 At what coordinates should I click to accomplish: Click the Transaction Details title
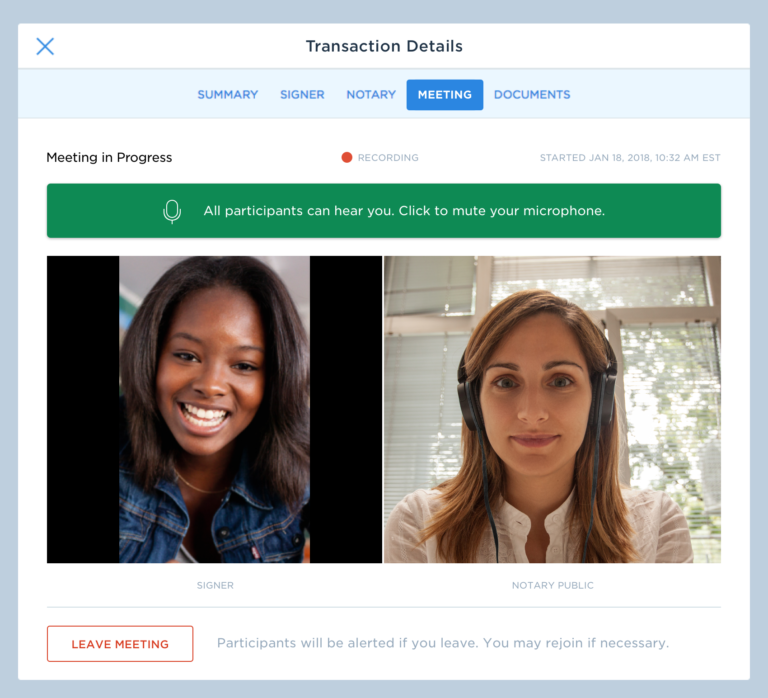pyautogui.click(x=384, y=46)
